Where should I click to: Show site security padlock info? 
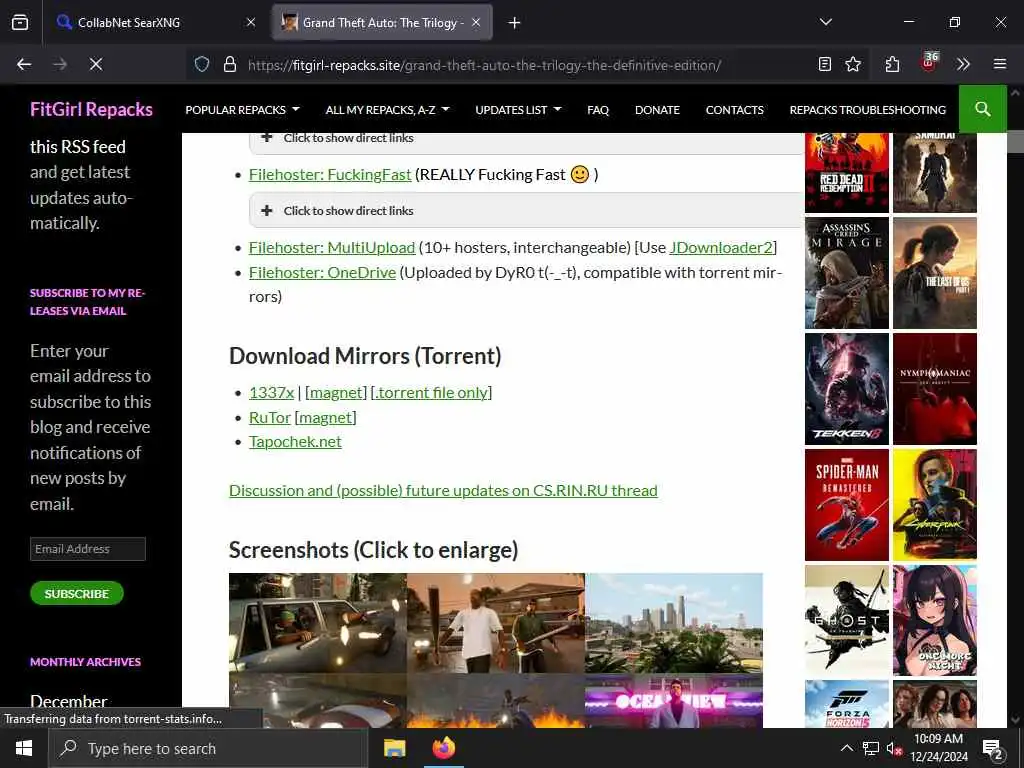click(x=230, y=65)
